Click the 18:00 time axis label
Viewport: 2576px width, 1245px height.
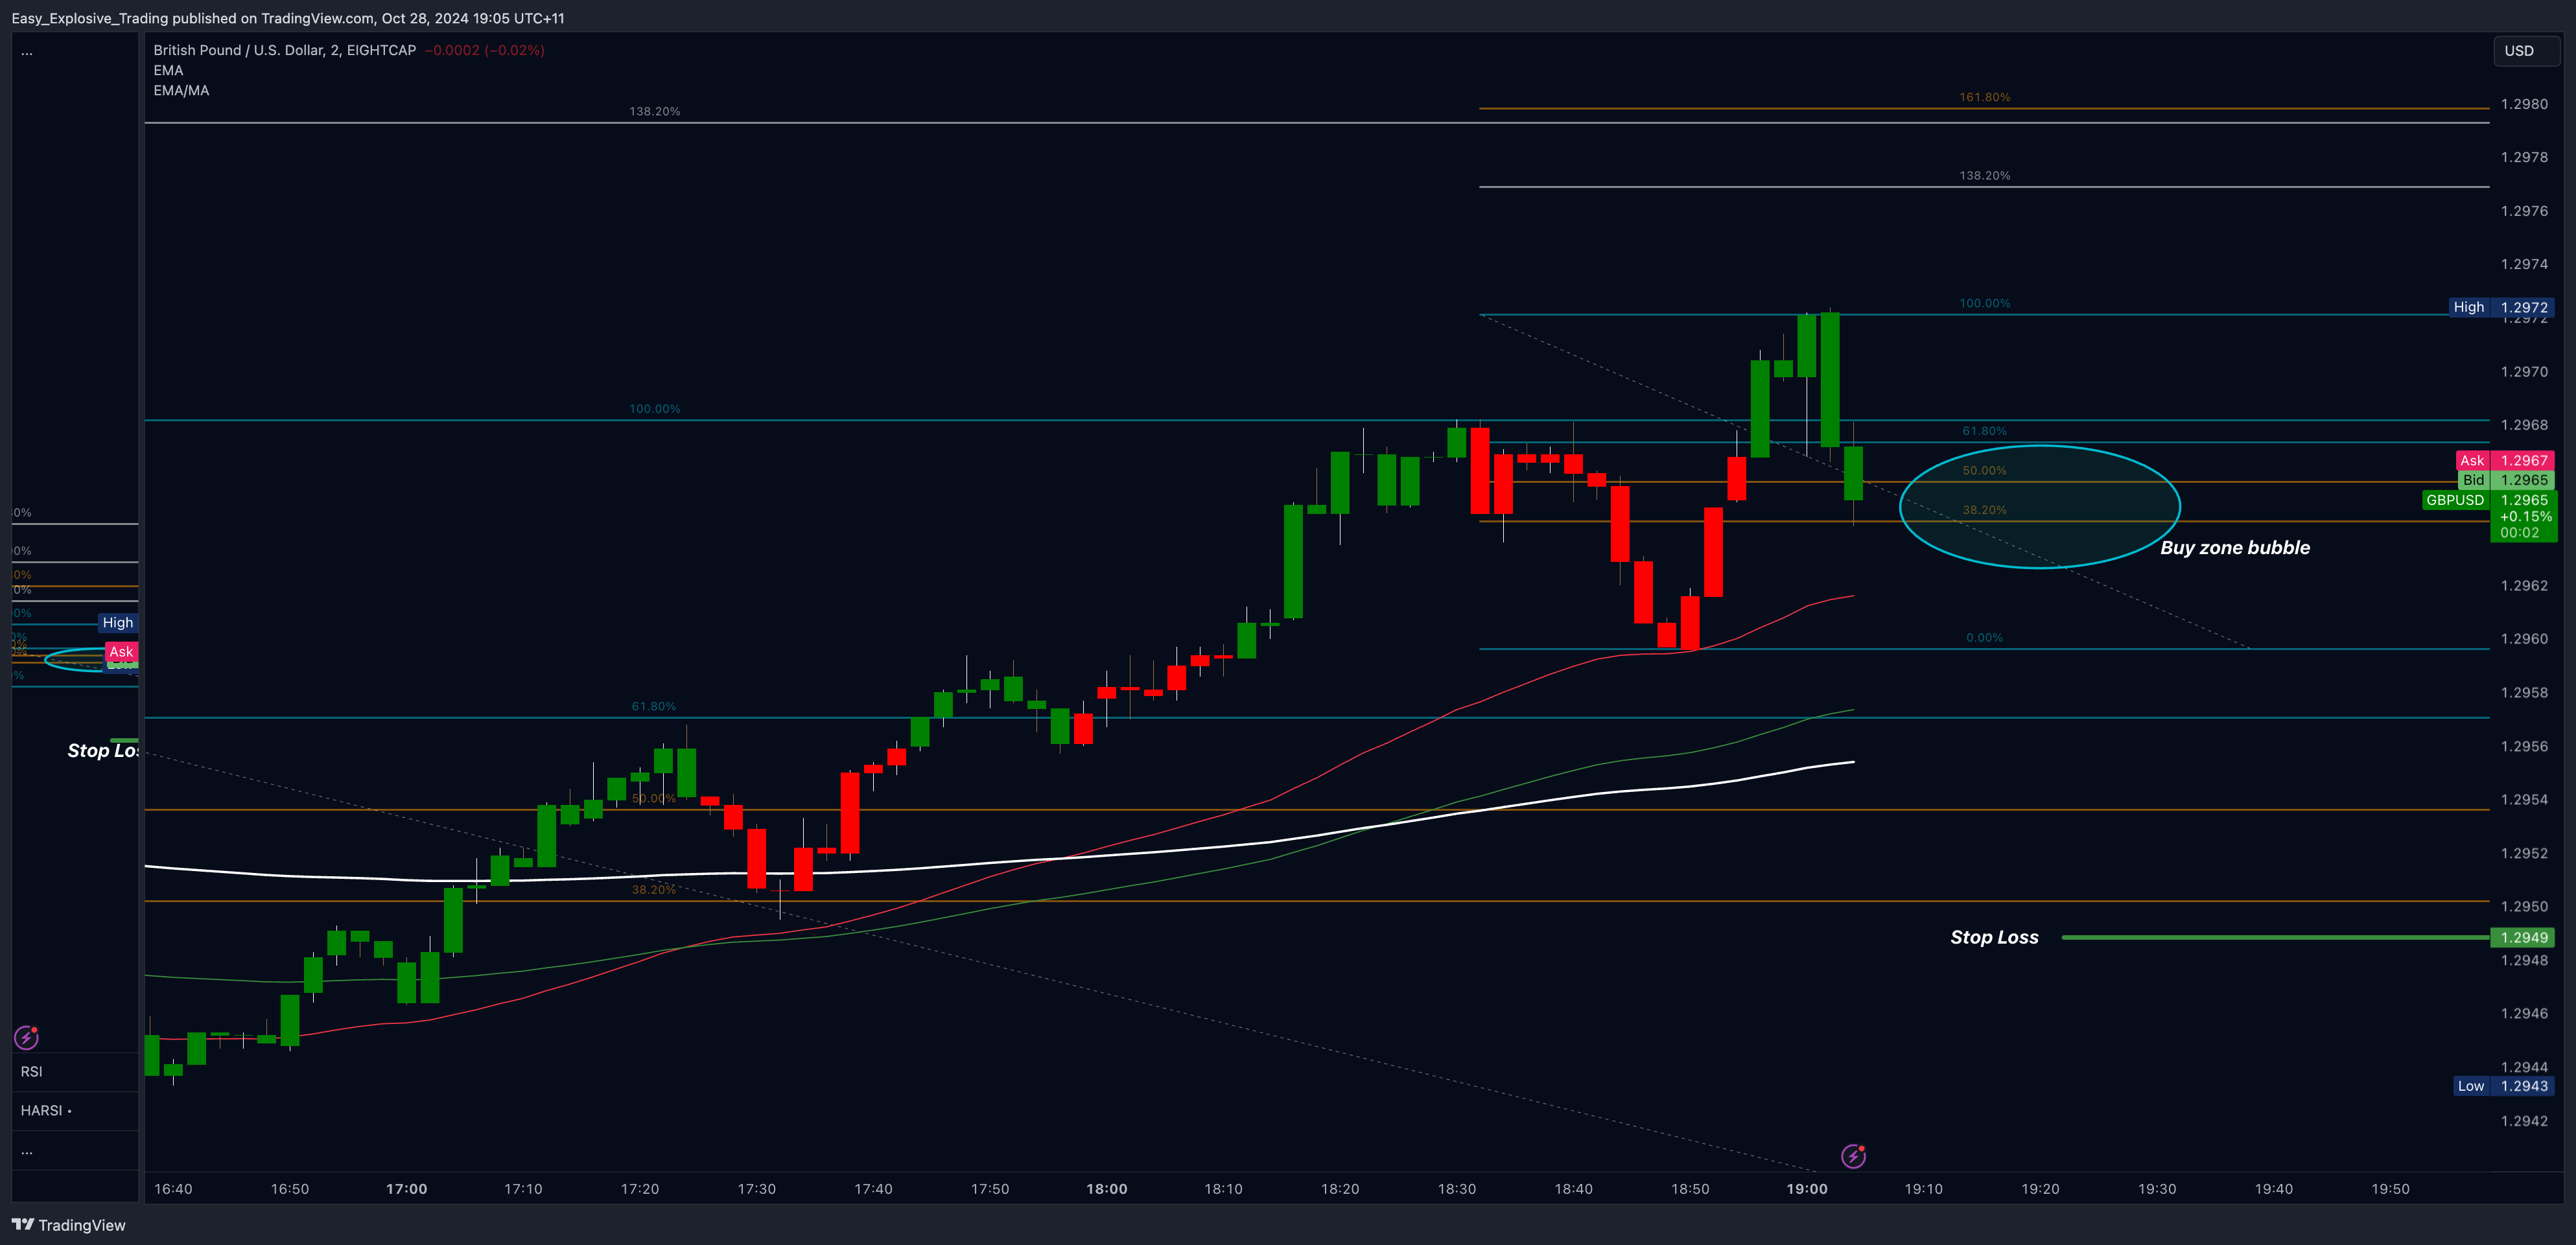click(x=1106, y=1189)
